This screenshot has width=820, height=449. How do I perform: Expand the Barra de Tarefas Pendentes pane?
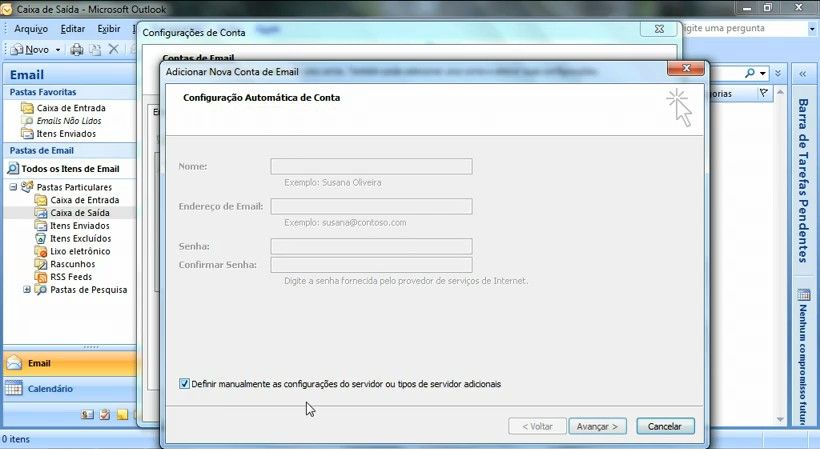pos(802,74)
